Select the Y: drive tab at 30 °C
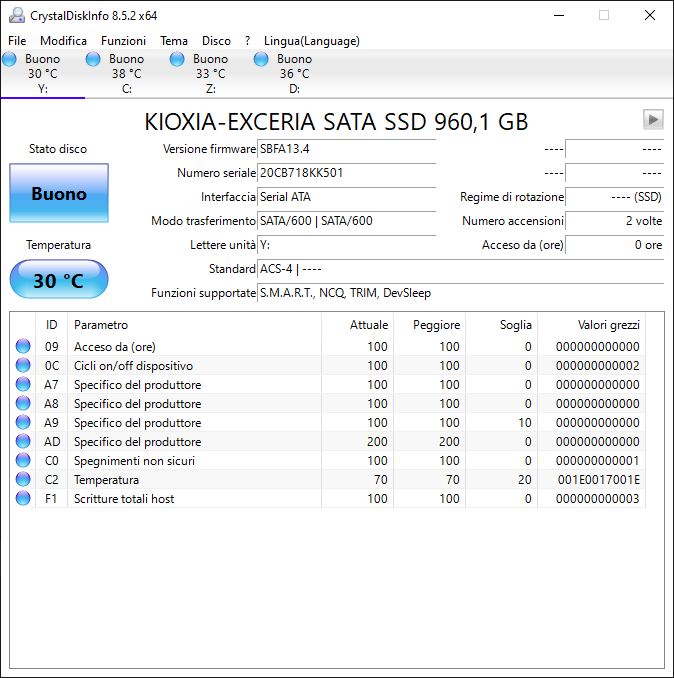The image size is (674, 678). point(42,74)
